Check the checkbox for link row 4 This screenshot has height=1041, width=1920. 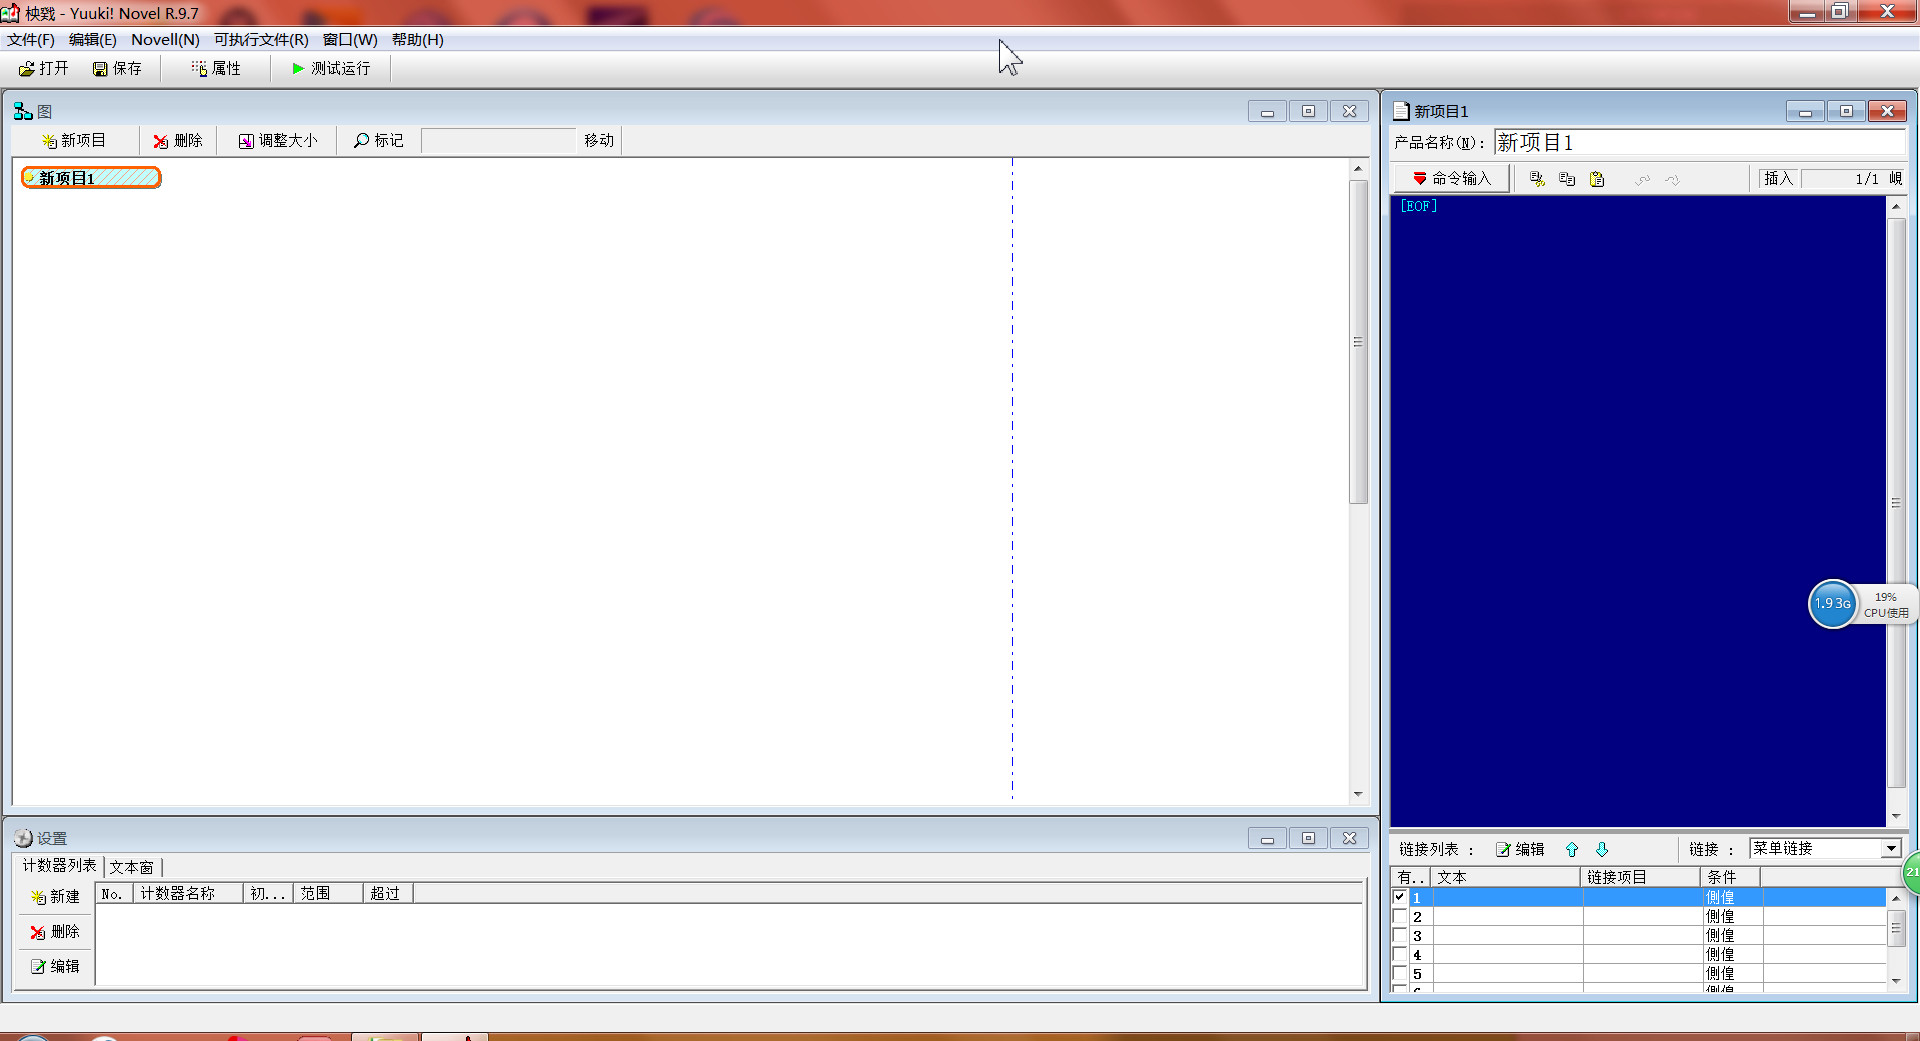pyautogui.click(x=1400, y=954)
